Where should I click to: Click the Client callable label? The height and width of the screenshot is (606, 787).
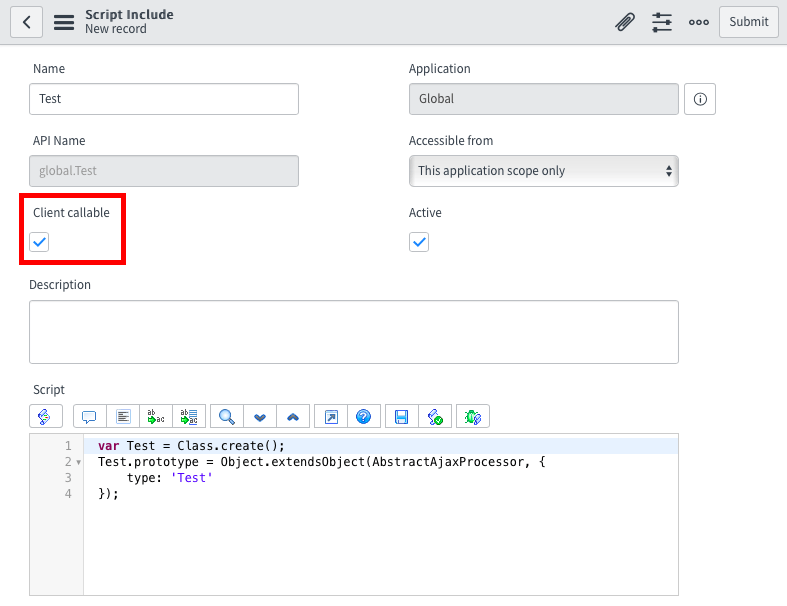click(x=71, y=213)
